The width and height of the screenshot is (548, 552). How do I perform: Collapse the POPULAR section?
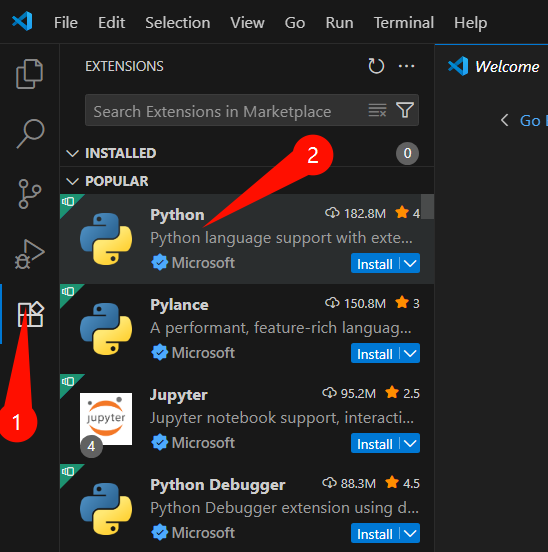pos(73,181)
